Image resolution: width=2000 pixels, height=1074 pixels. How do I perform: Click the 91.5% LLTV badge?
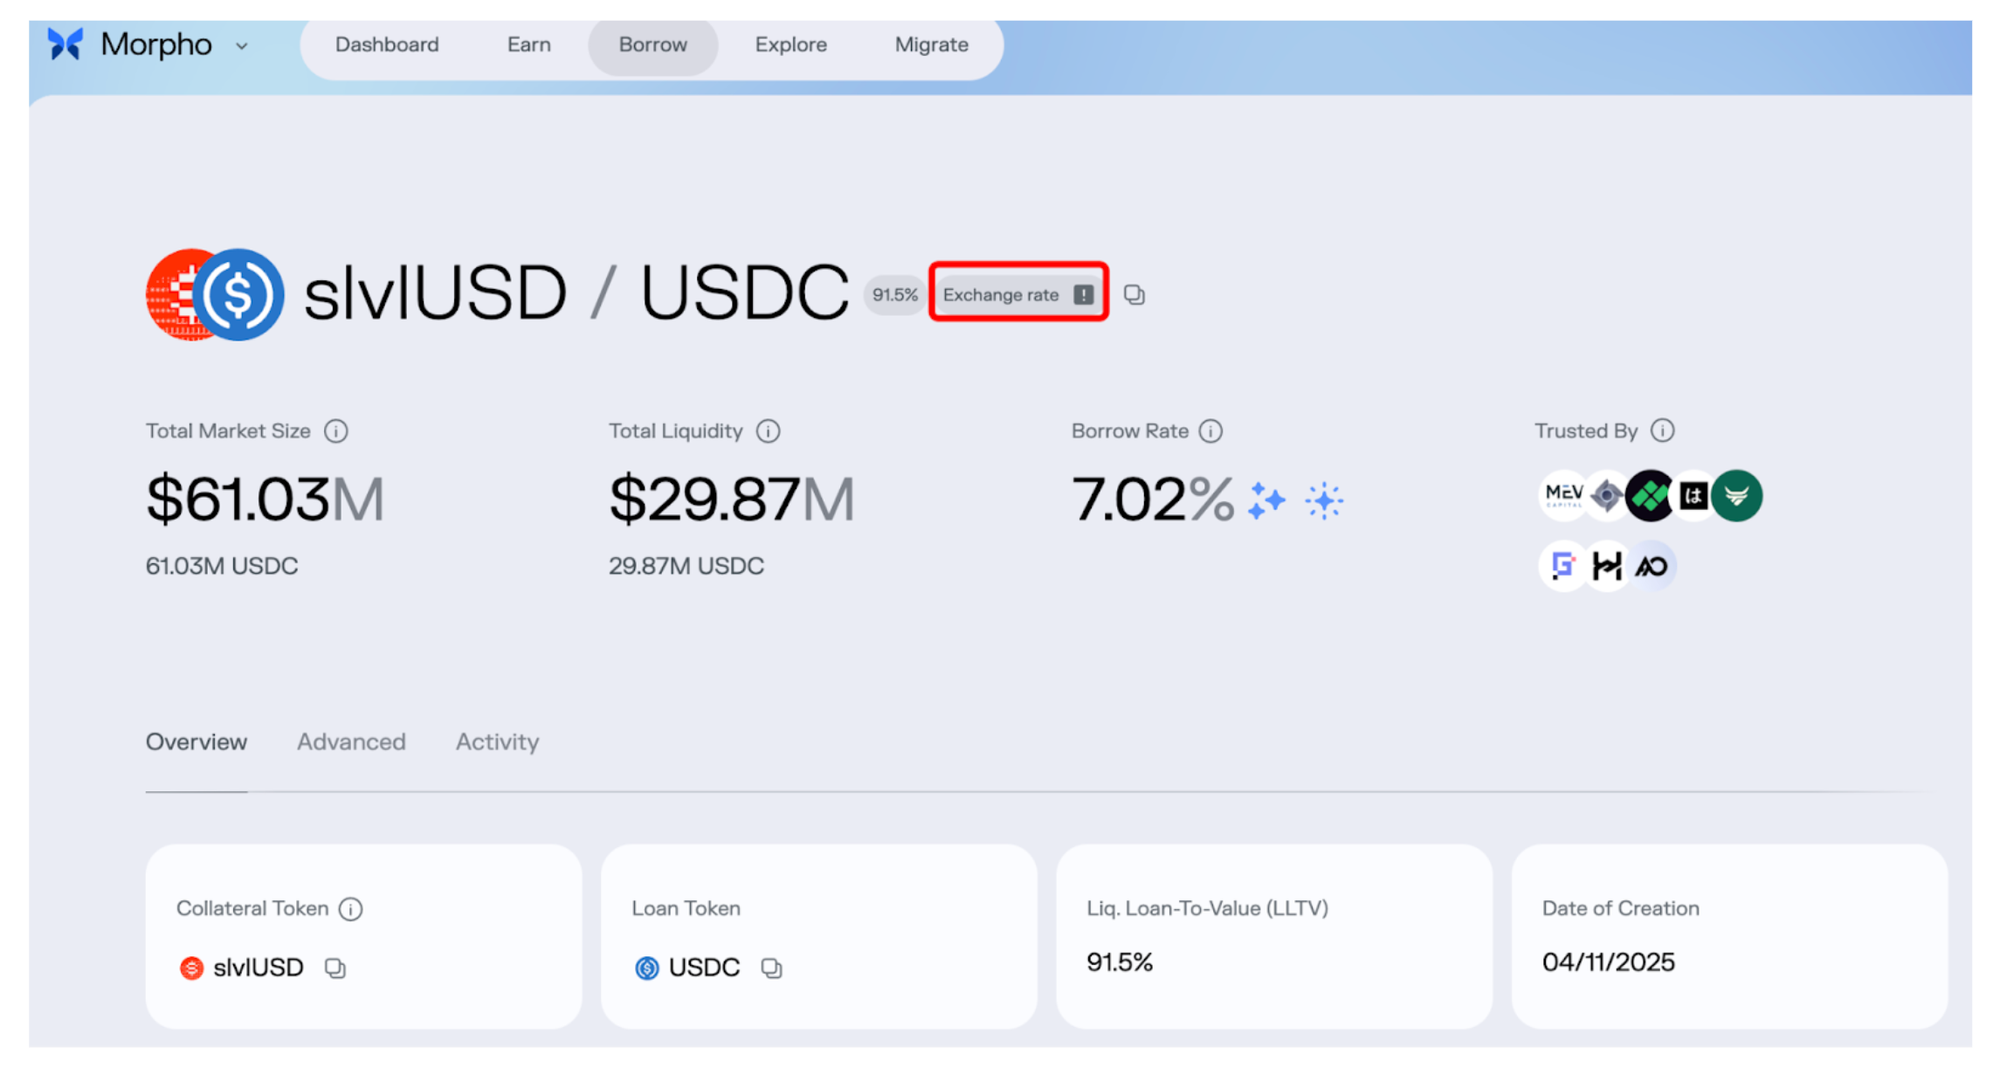pos(894,295)
